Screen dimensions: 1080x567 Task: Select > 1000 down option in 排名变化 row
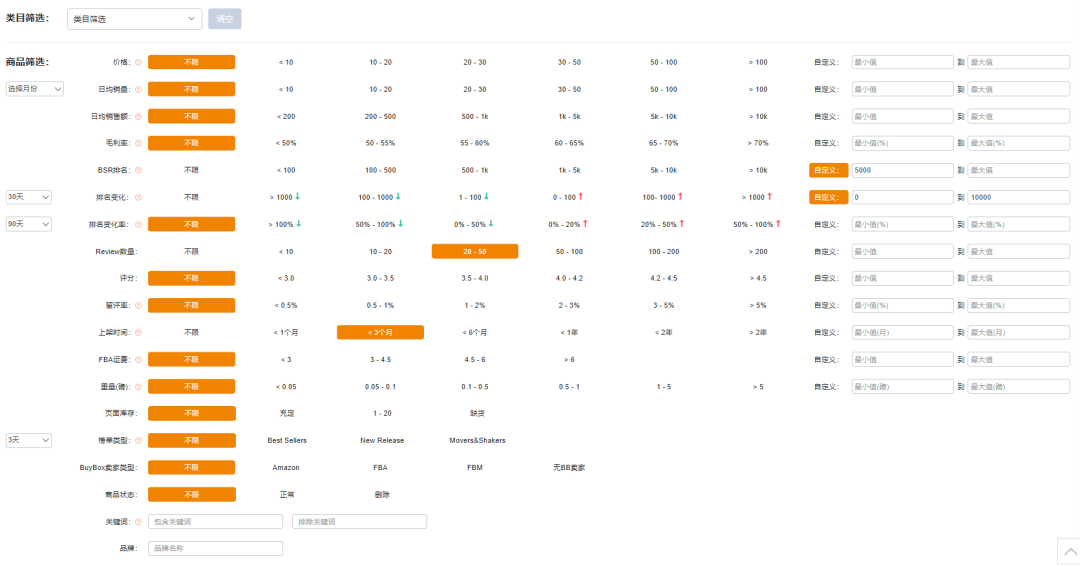(285, 197)
